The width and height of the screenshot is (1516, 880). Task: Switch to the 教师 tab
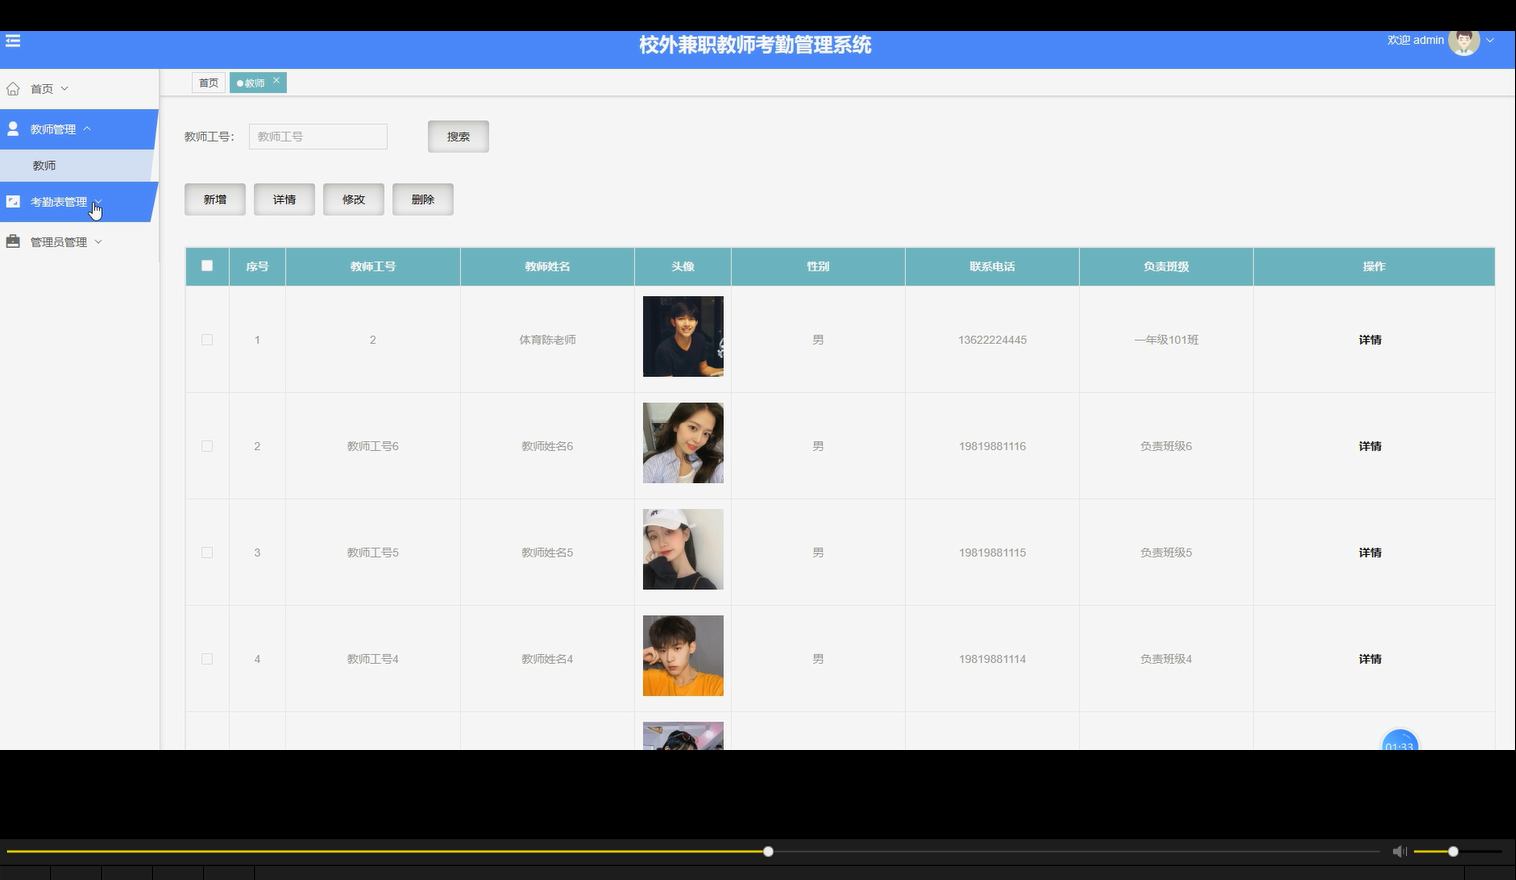tap(252, 83)
